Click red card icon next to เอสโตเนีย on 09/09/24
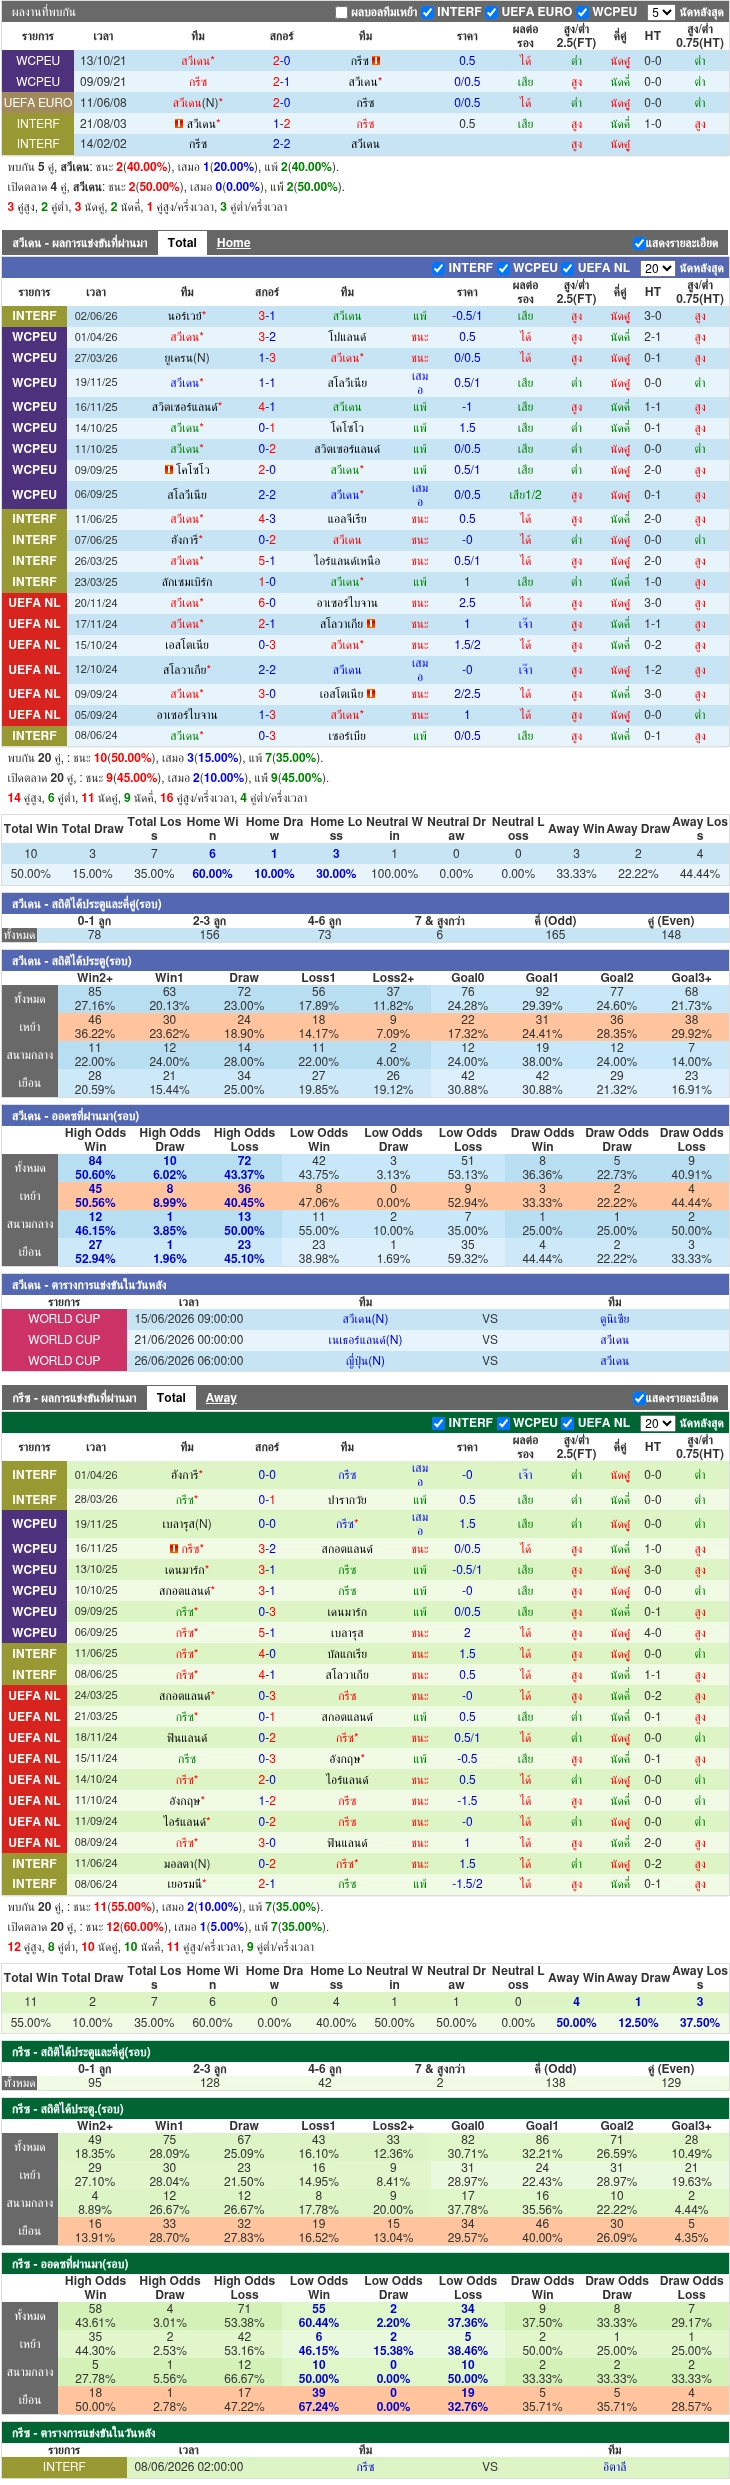730x2485 pixels. 371,693
